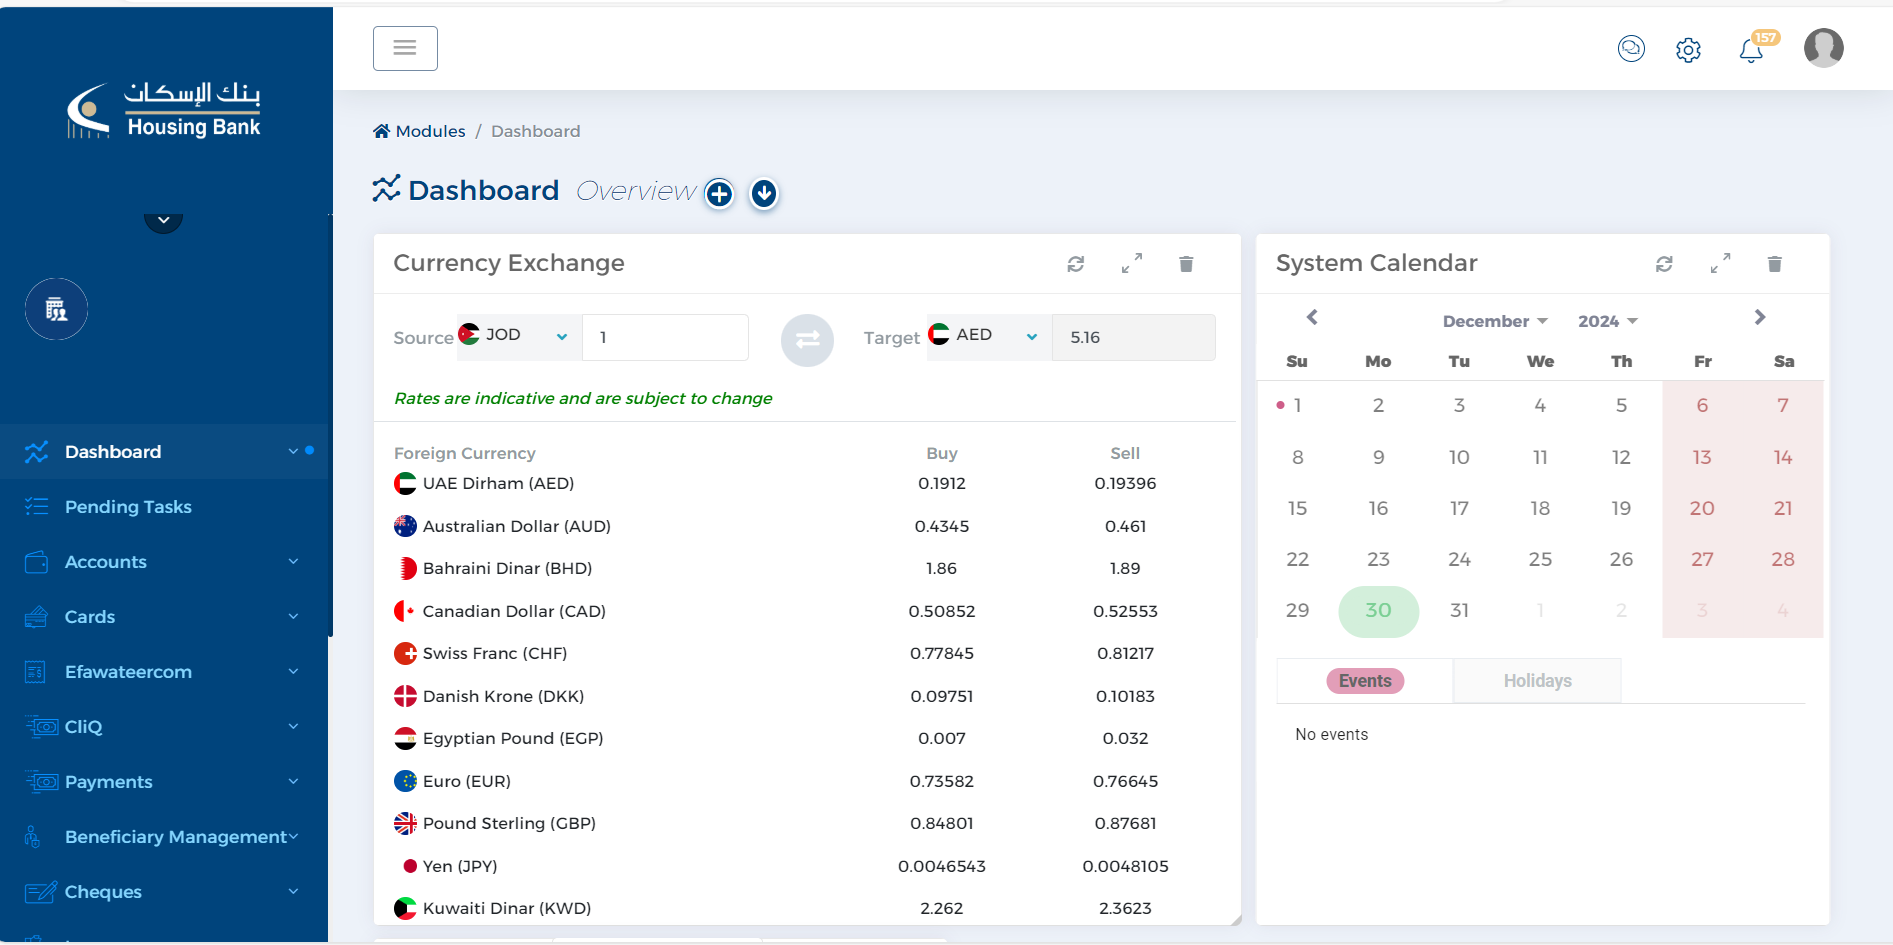
Task: Expand the Currency Exchange widget fullscreen
Action: [x=1131, y=263]
